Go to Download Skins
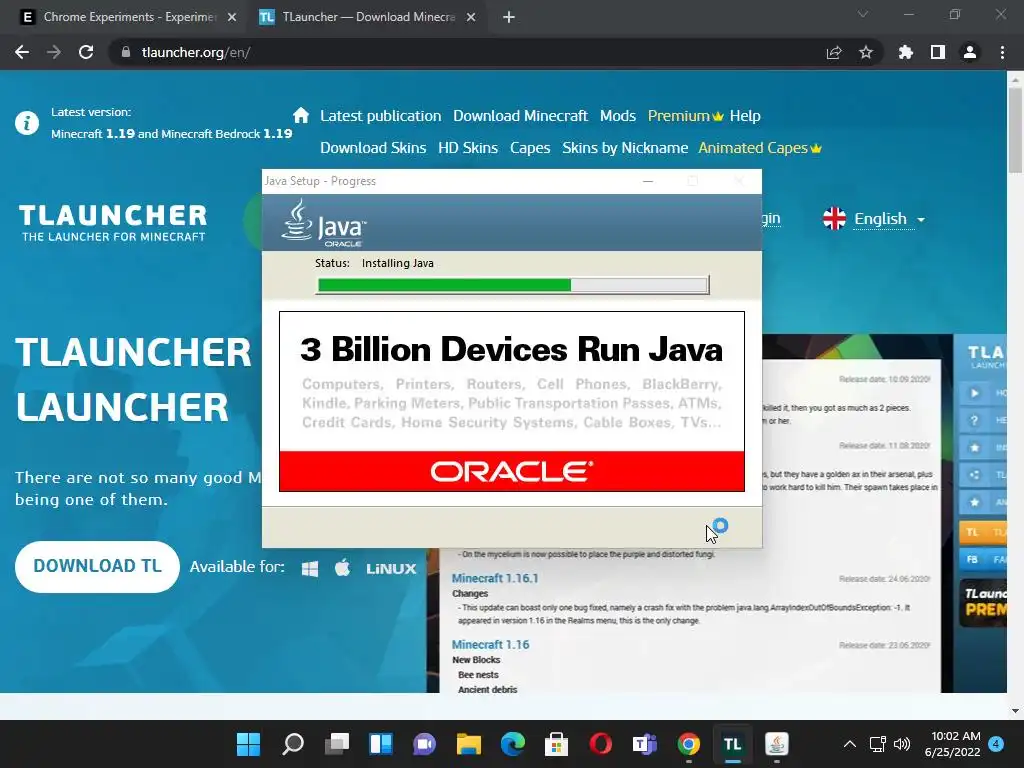Viewport: 1024px width, 768px height. pyautogui.click(x=373, y=148)
